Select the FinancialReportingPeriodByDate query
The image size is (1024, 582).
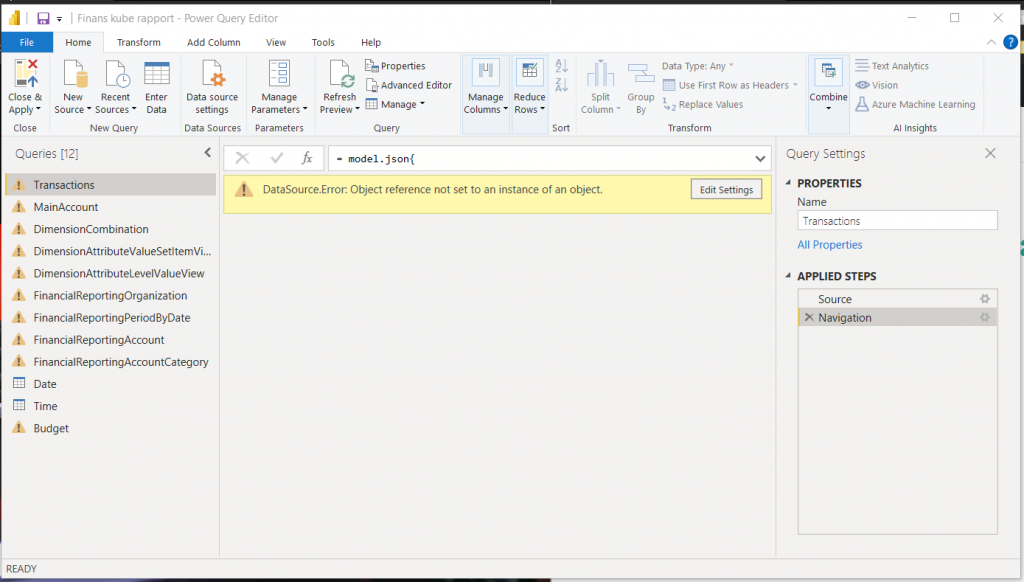(110, 317)
